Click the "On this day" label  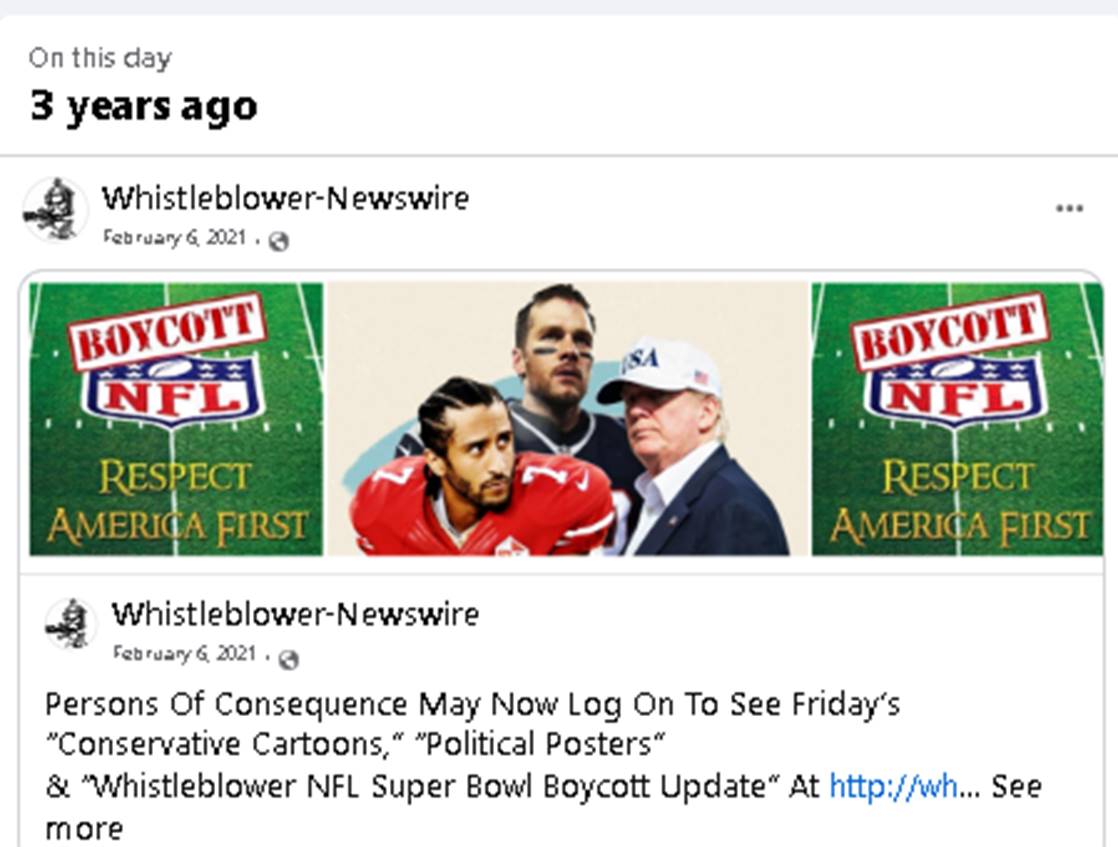point(100,58)
